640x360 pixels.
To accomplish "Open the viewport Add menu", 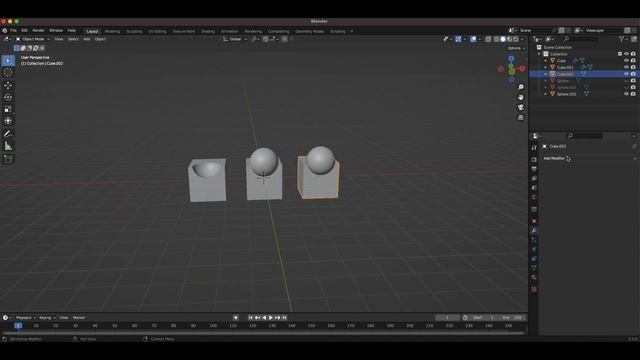I will pos(87,39).
